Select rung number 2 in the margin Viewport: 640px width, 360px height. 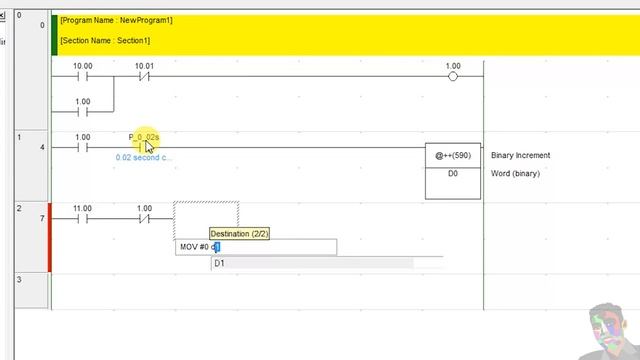(x=19, y=209)
